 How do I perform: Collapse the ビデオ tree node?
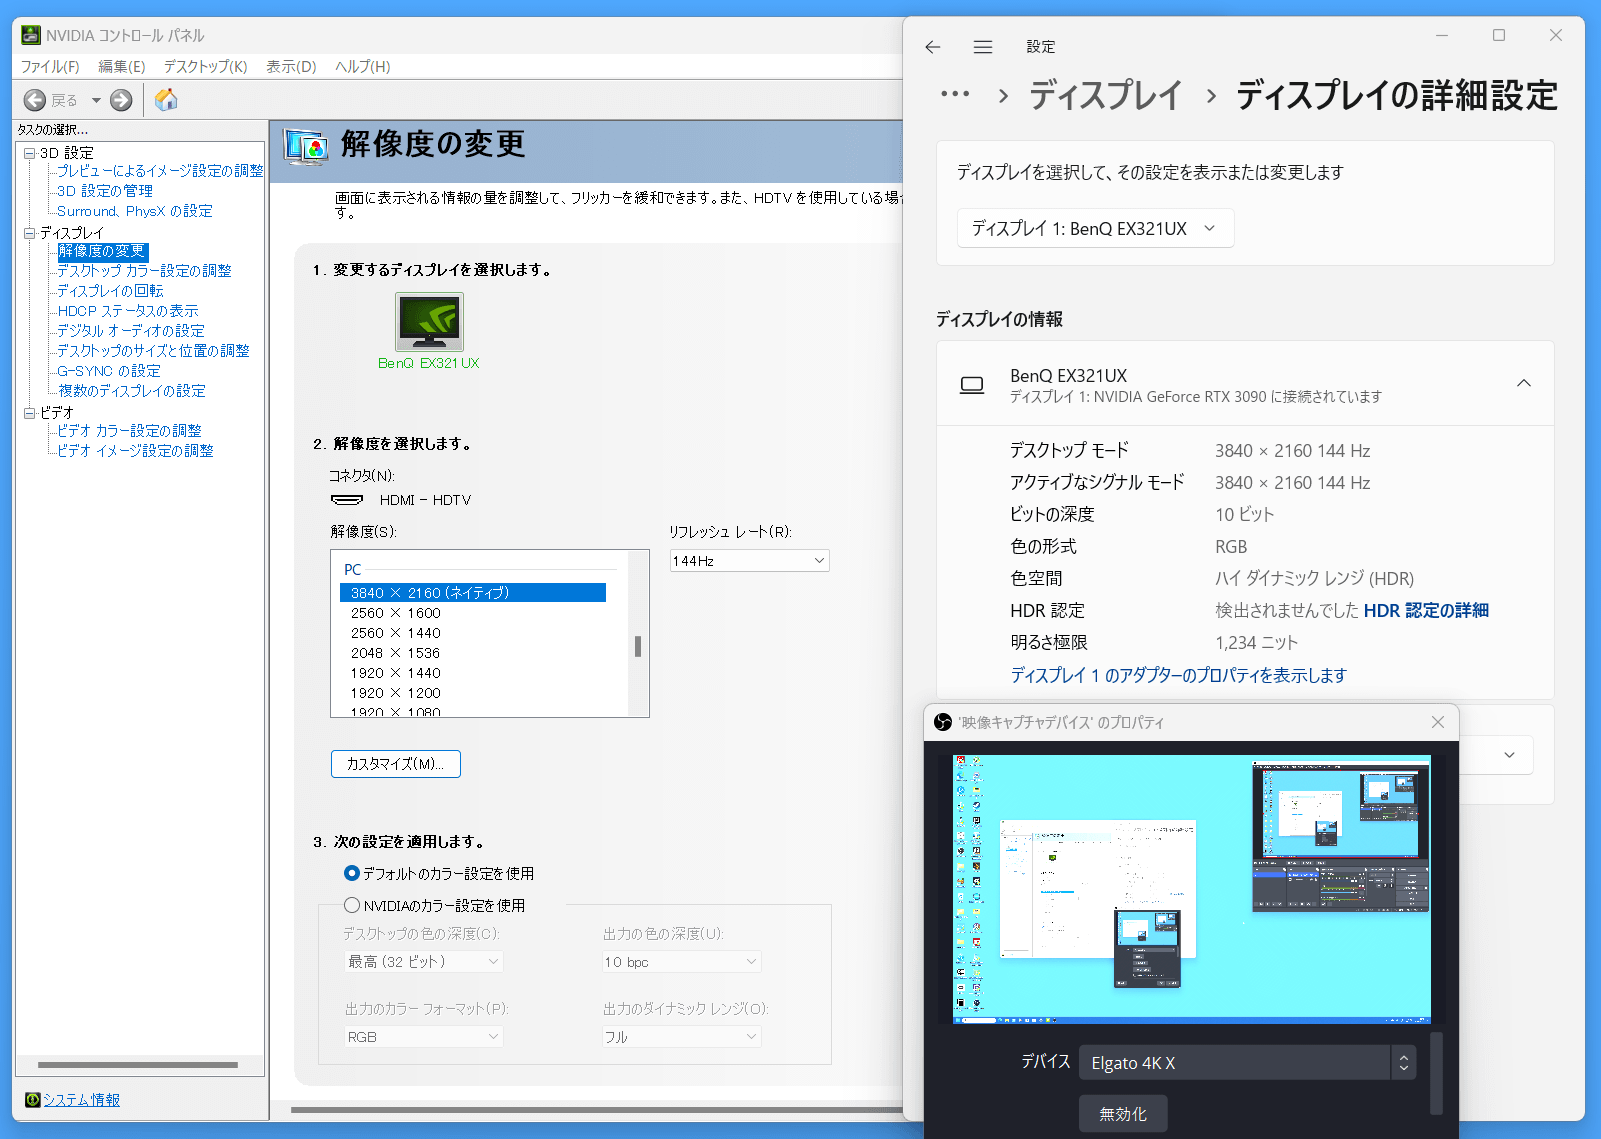coord(30,413)
